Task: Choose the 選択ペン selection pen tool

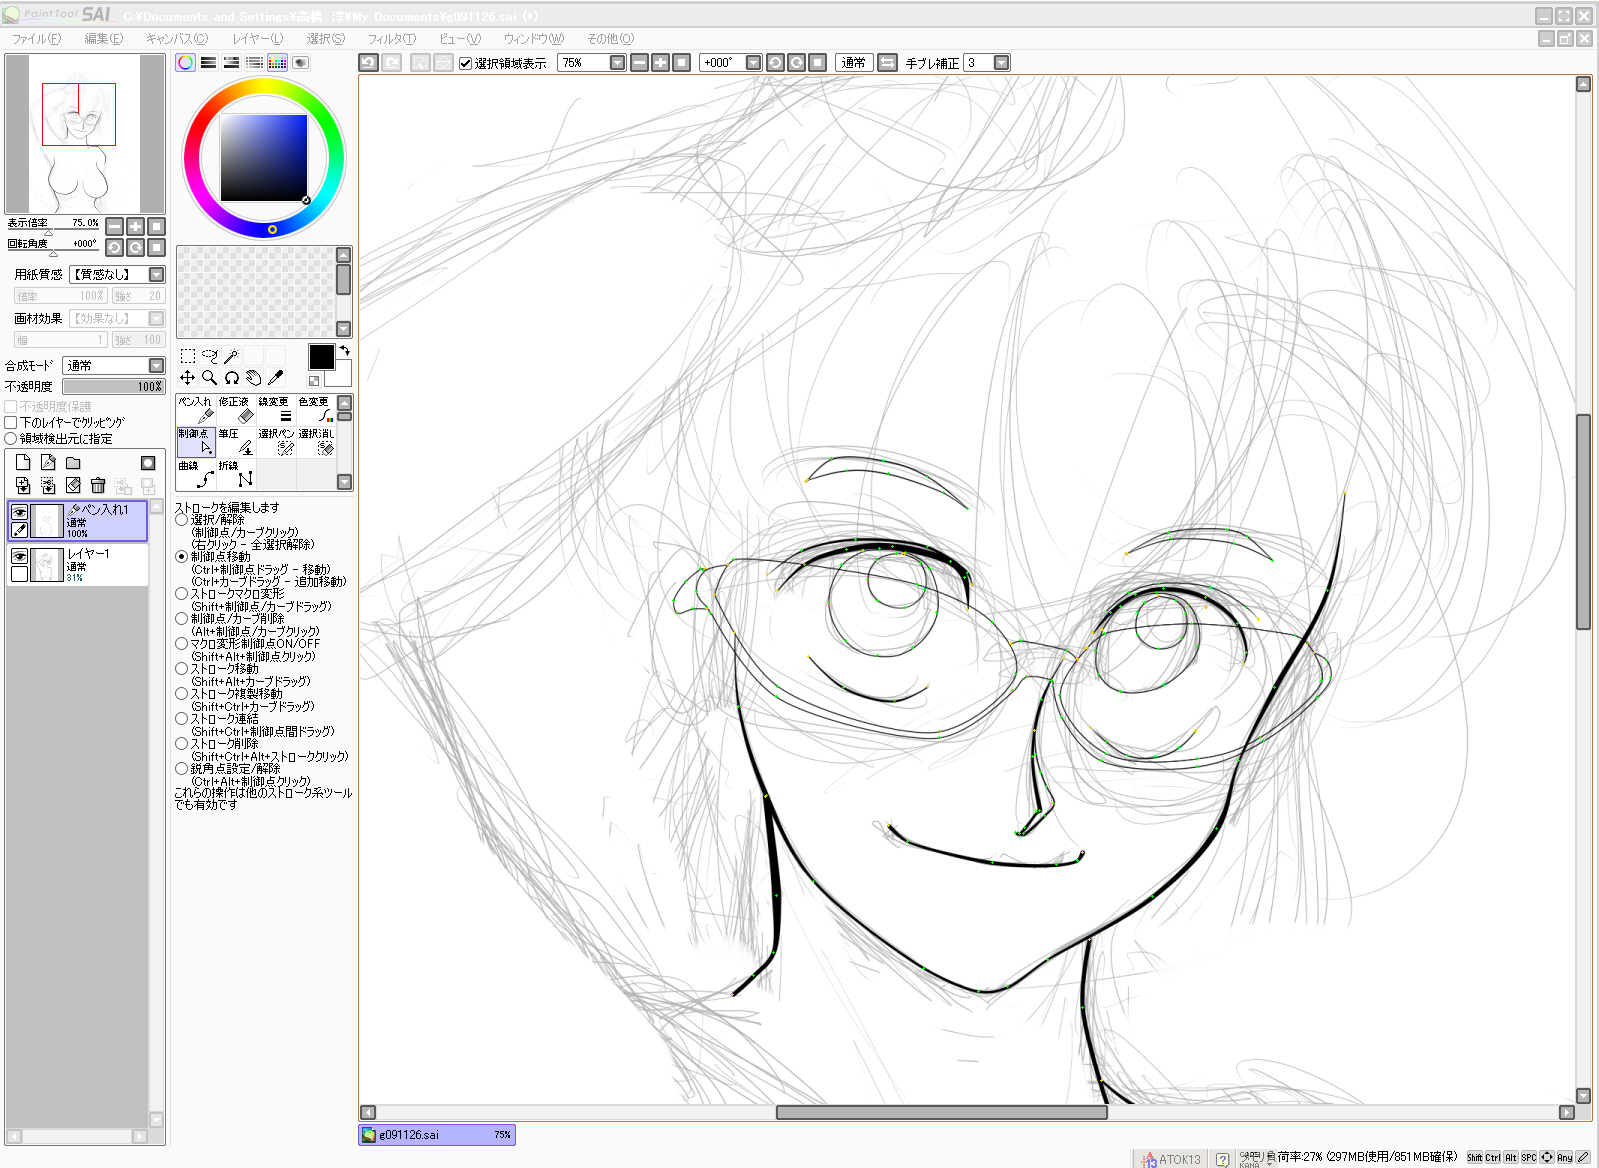Action: pyautogui.click(x=276, y=442)
